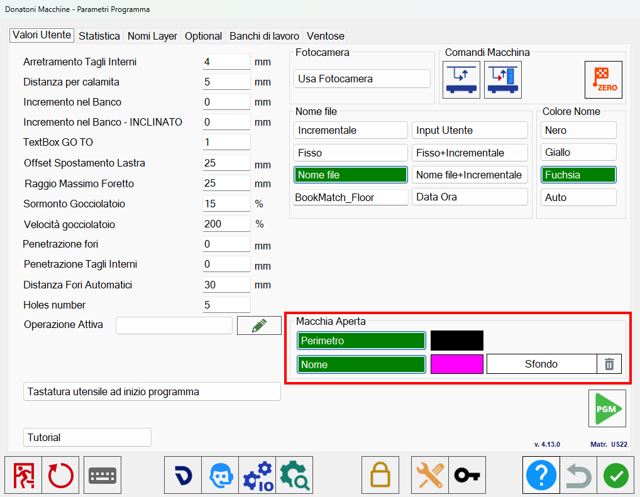Click the padlock icon
This screenshot has height=497, width=640.
click(380, 475)
